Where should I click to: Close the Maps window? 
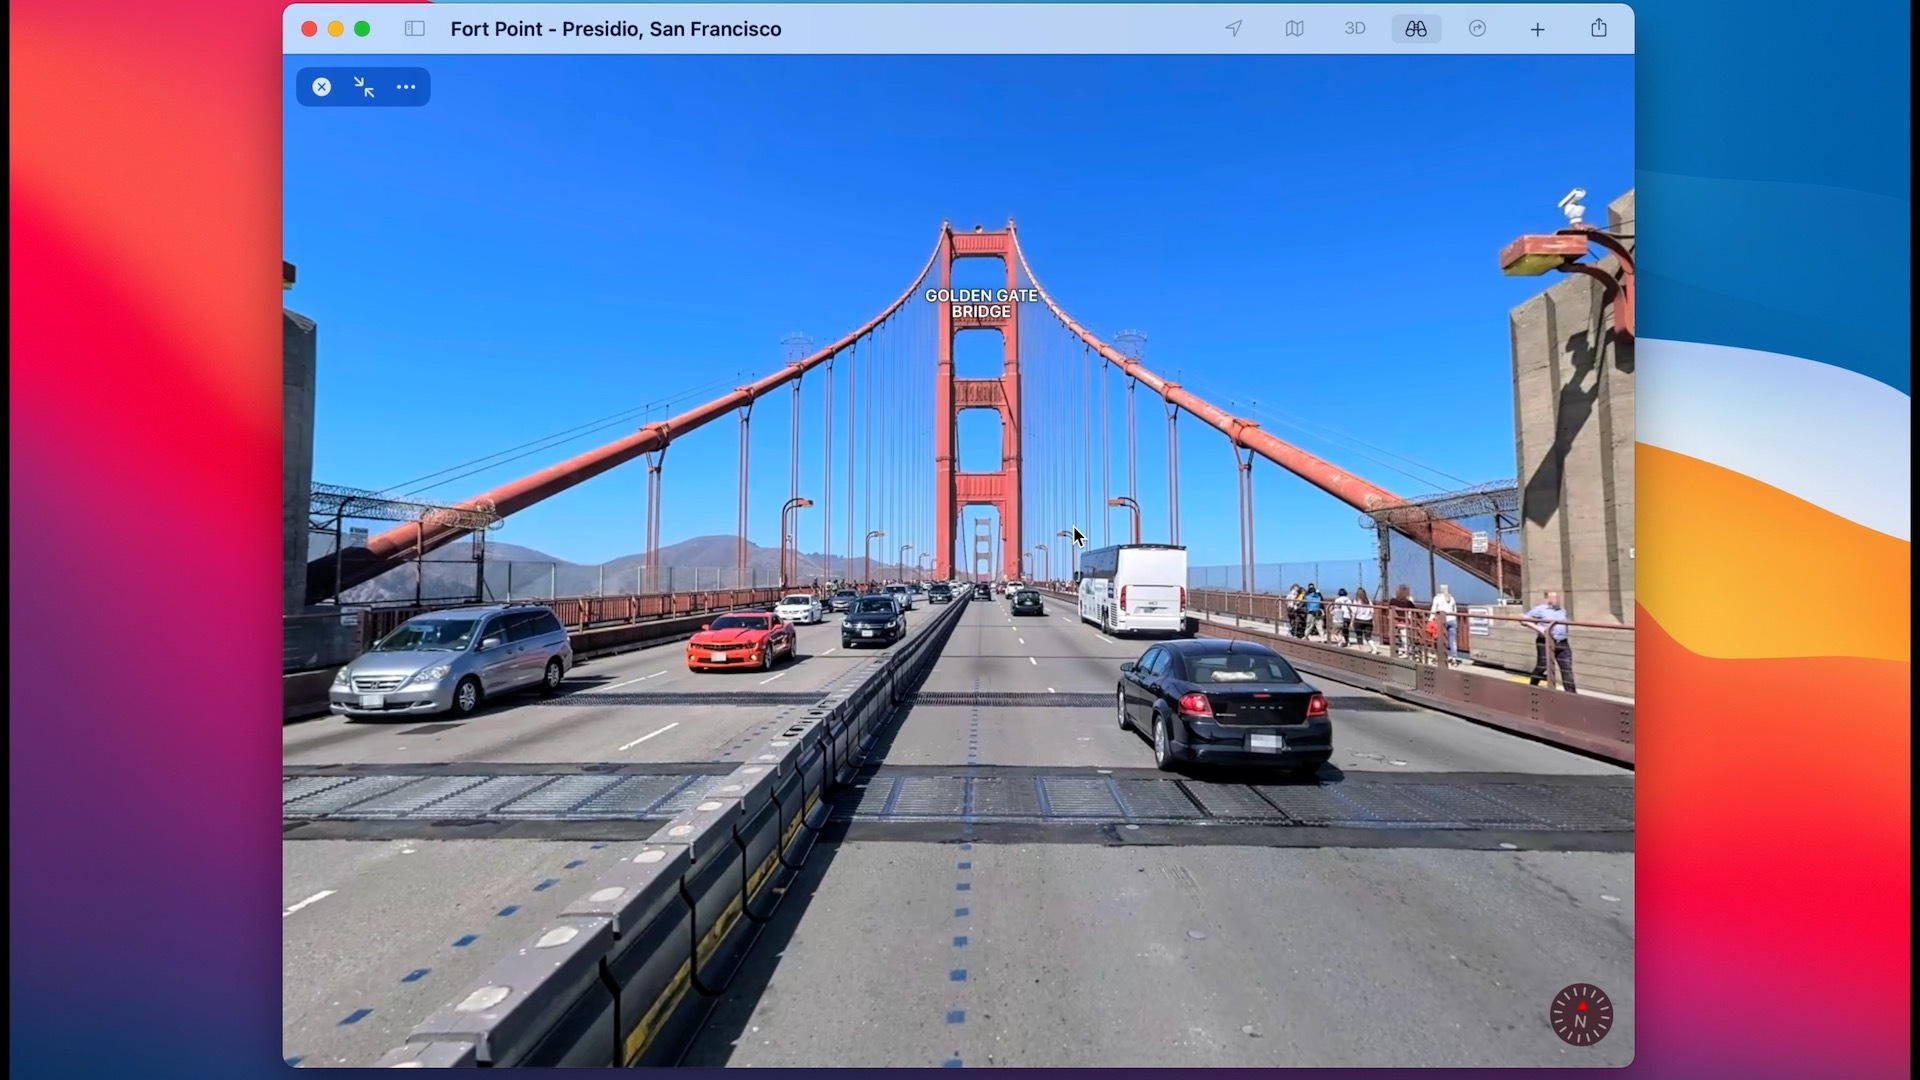point(309,29)
